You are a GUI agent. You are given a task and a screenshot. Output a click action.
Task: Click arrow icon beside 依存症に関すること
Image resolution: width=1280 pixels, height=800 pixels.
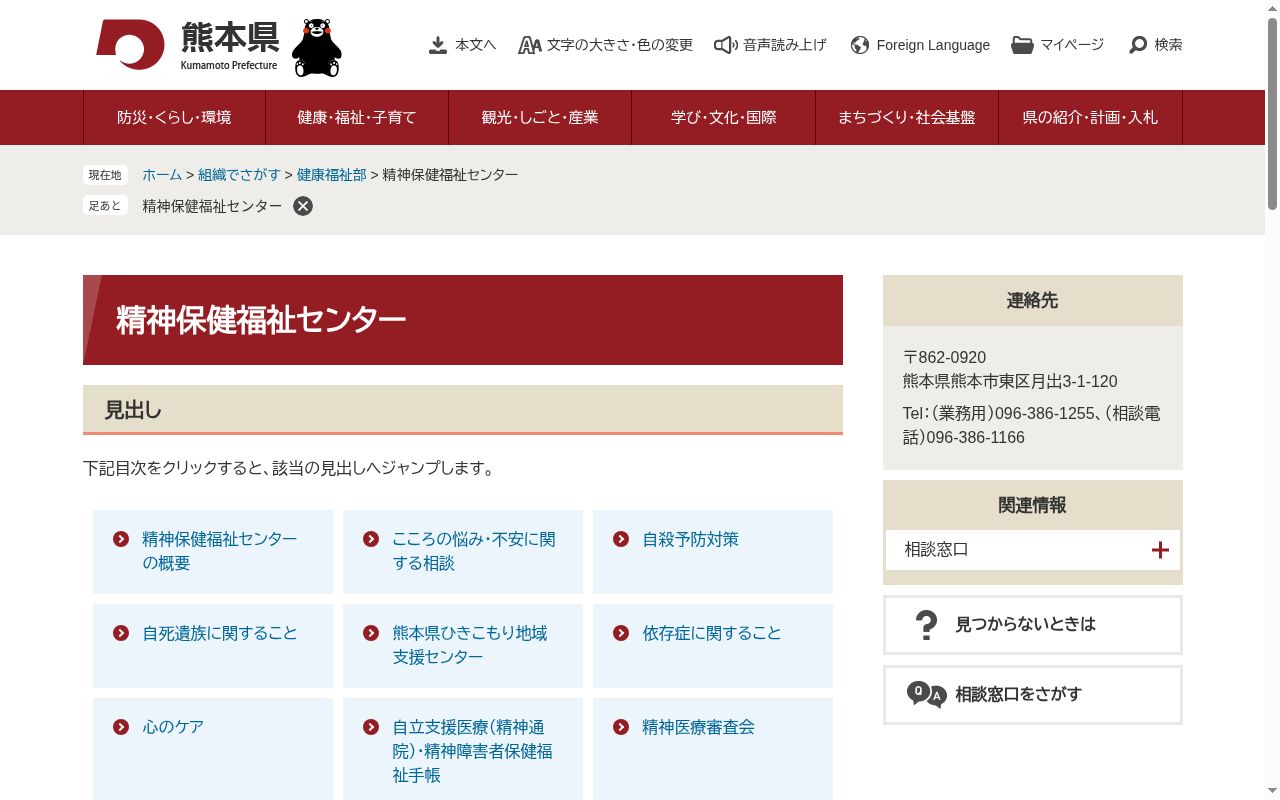pyautogui.click(x=621, y=633)
